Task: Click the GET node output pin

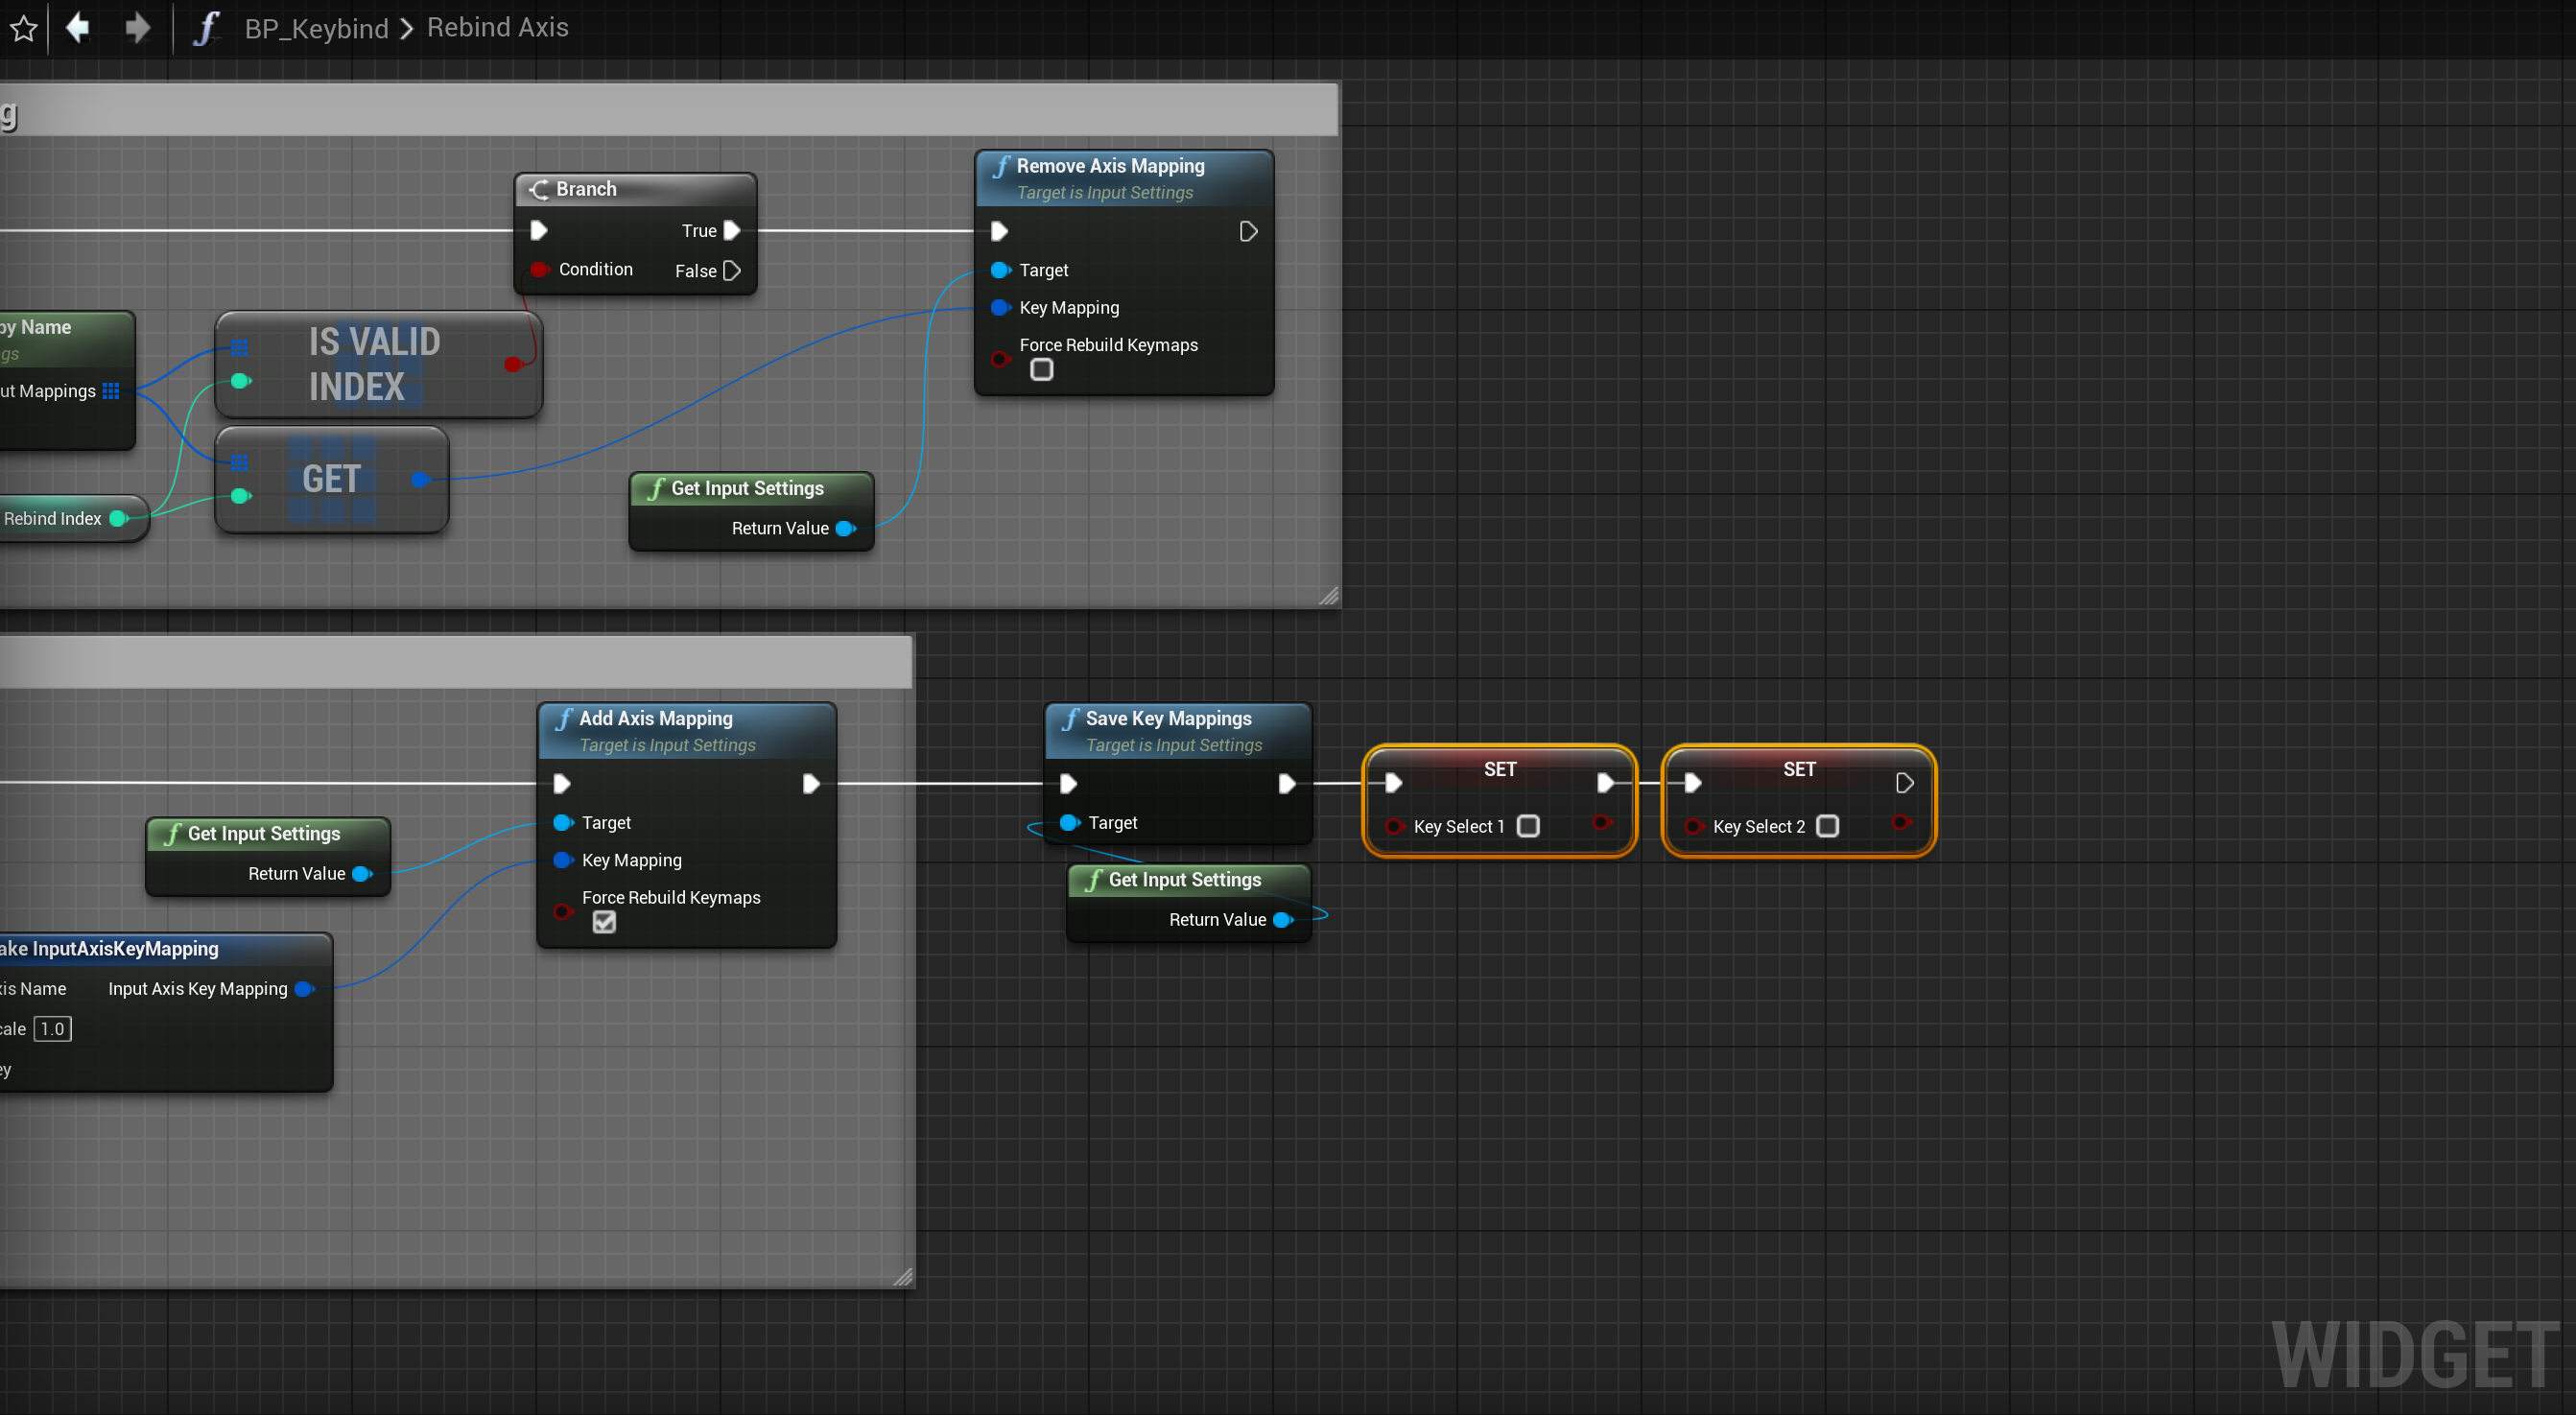Action: coord(421,479)
